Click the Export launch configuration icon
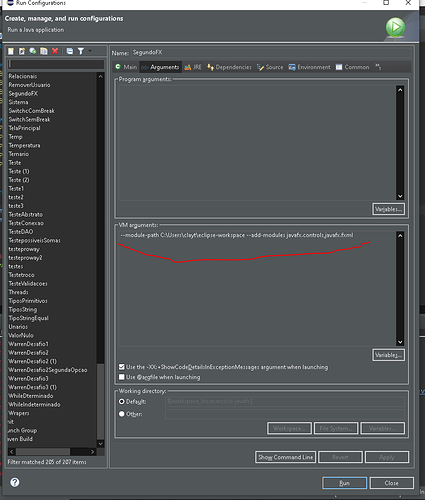The width and height of the screenshot is (425, 500). [x=33, y=51]
